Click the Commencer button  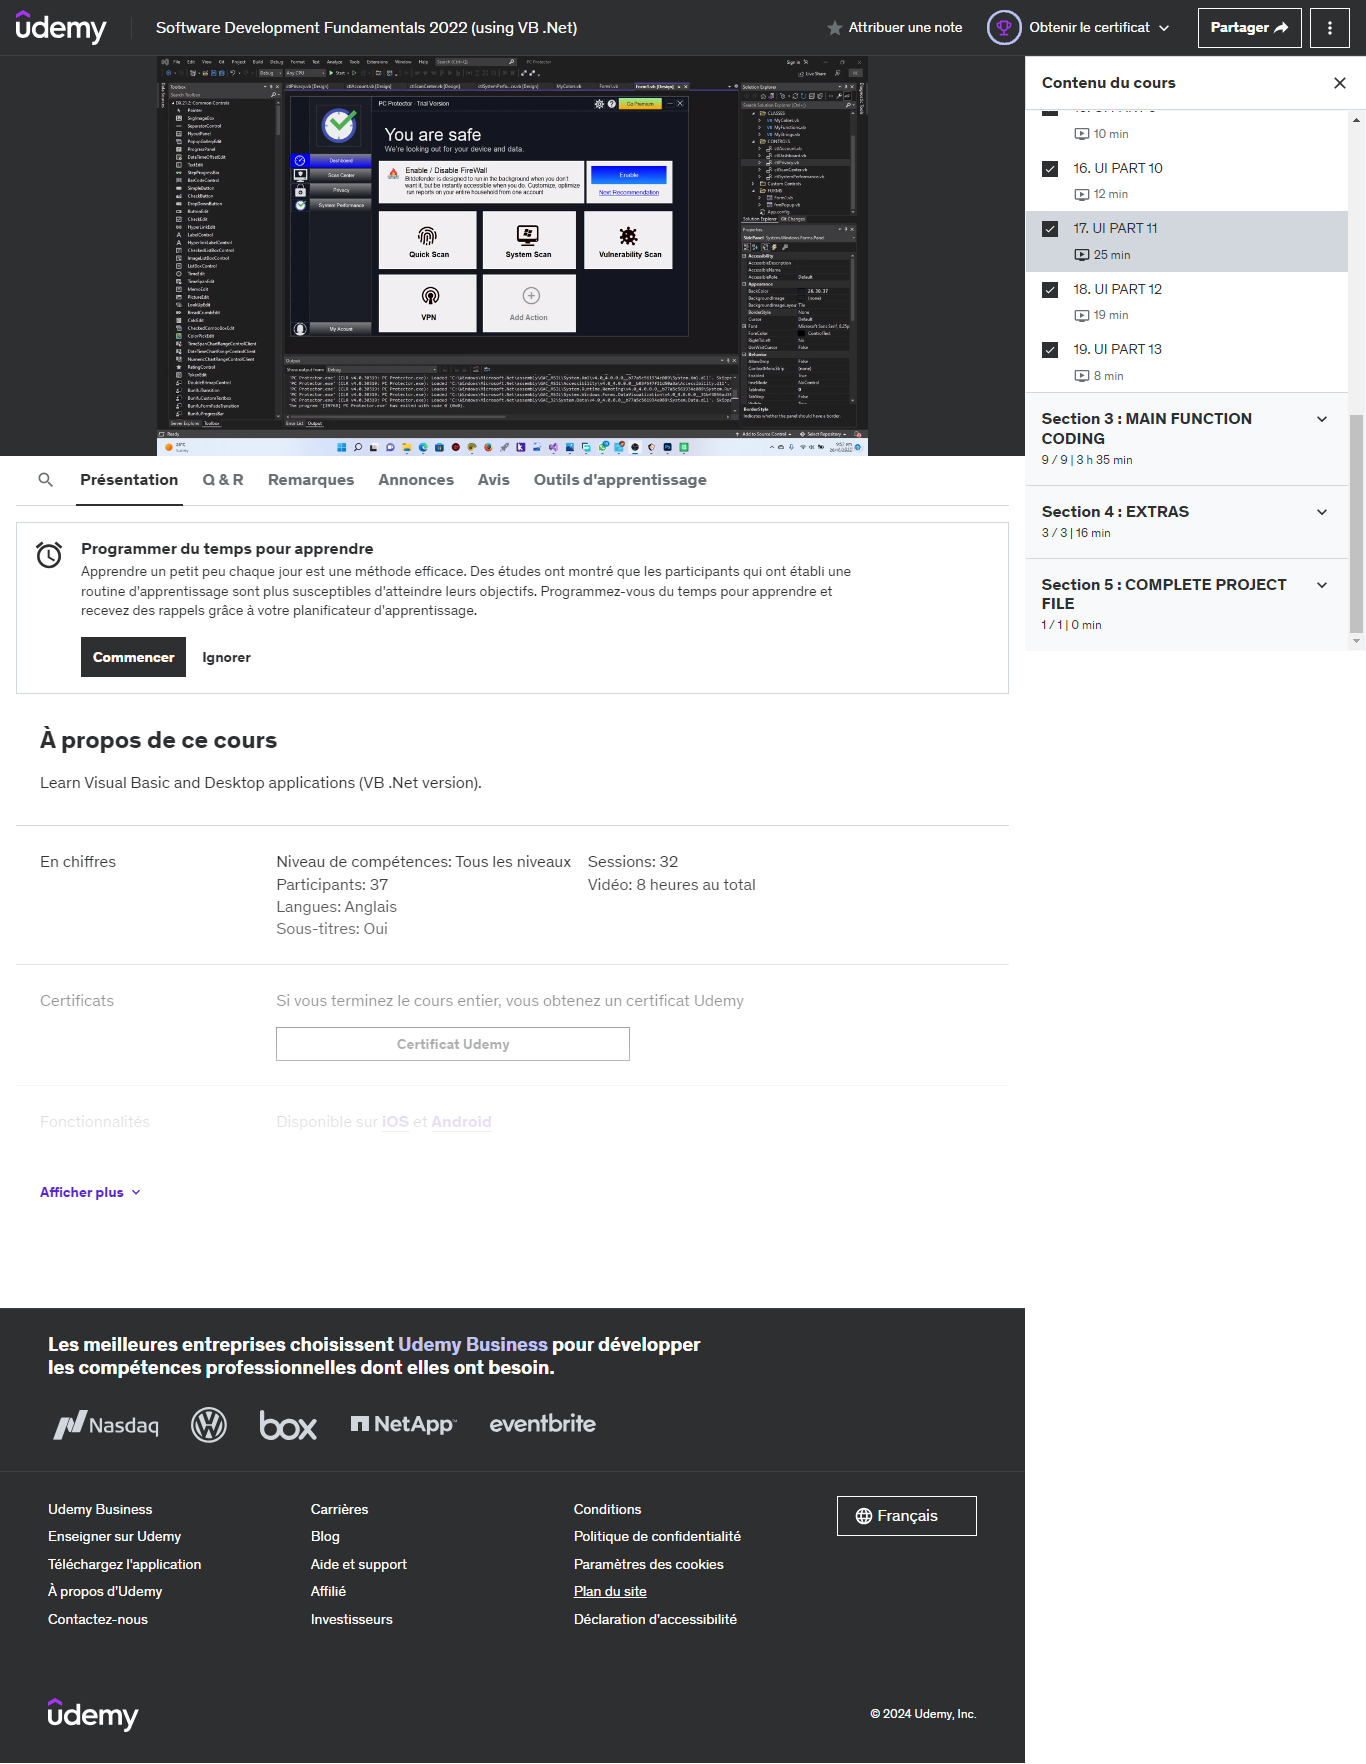coord(133,657)
